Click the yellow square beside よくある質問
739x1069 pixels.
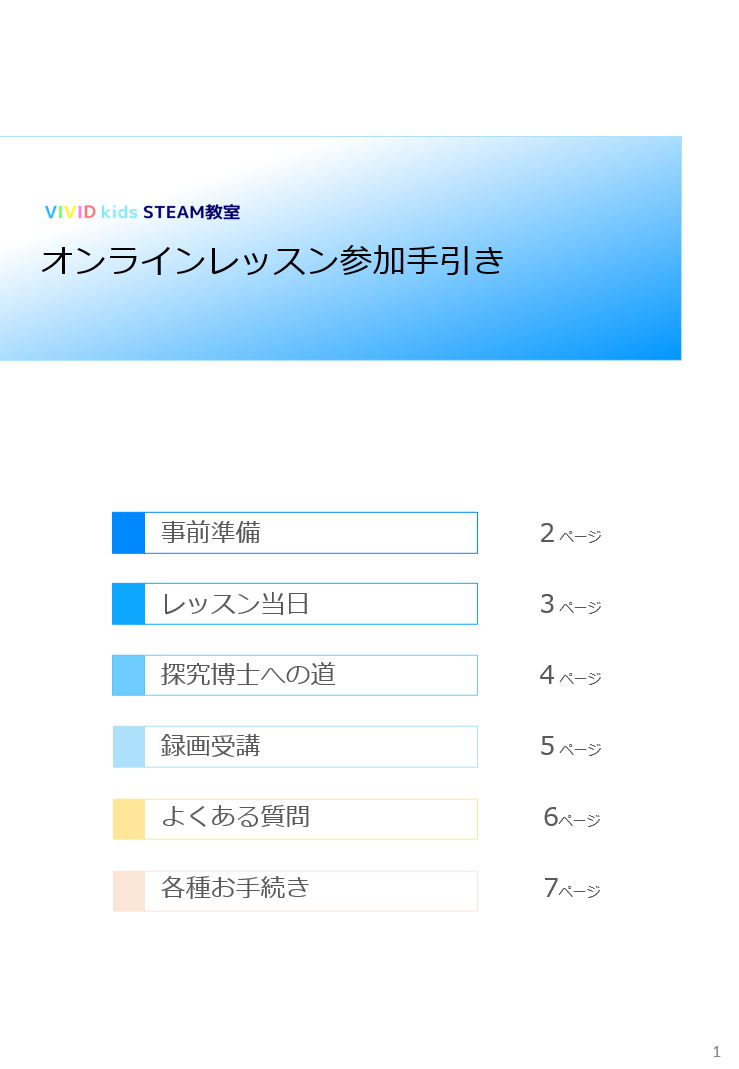pyautogui.click(x=128, y=819)
